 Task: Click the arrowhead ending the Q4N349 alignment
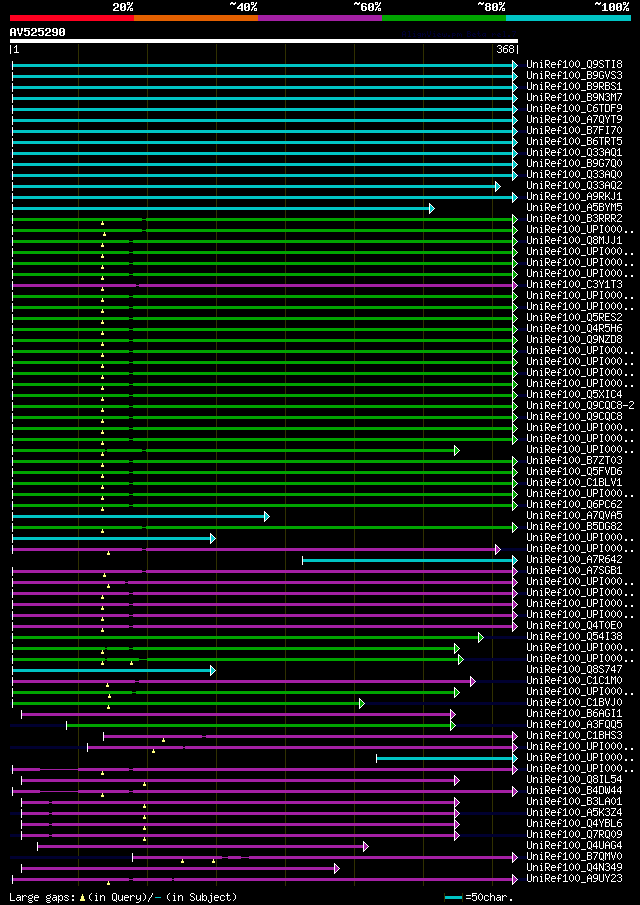click(x=337, y=869)
